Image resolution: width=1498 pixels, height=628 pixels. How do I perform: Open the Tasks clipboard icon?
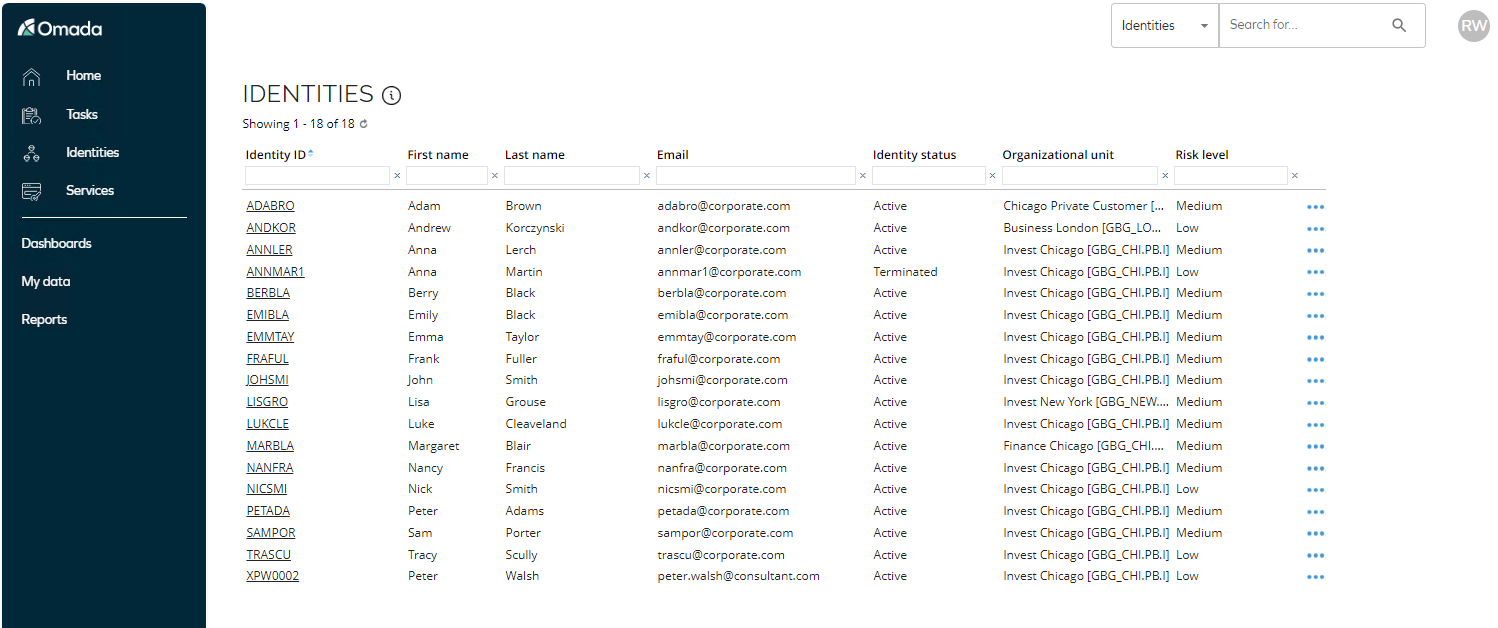tap(31, 115)
